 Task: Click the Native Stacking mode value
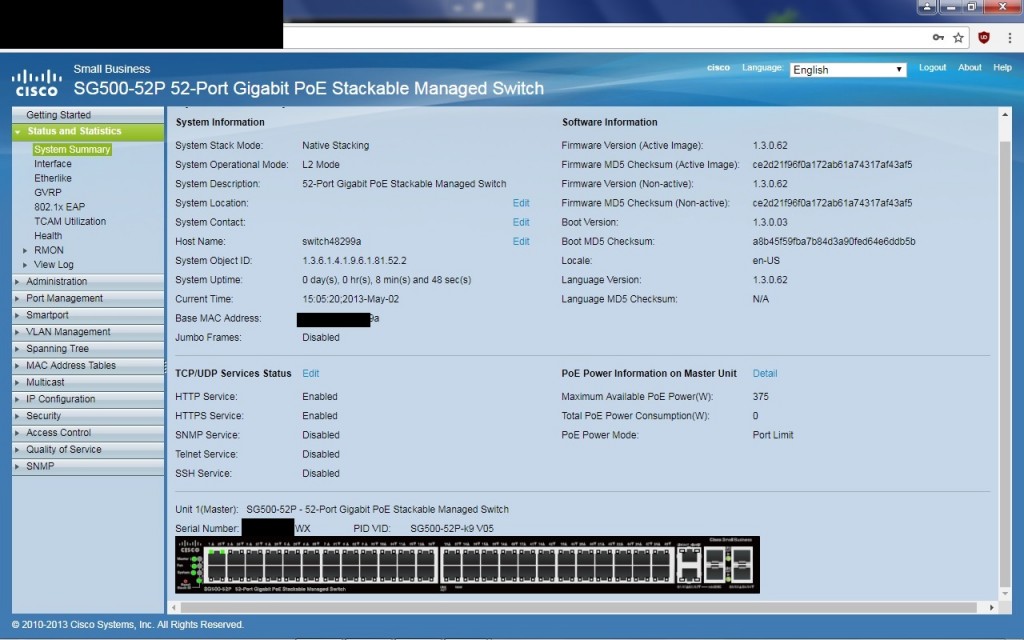[335, 146]
